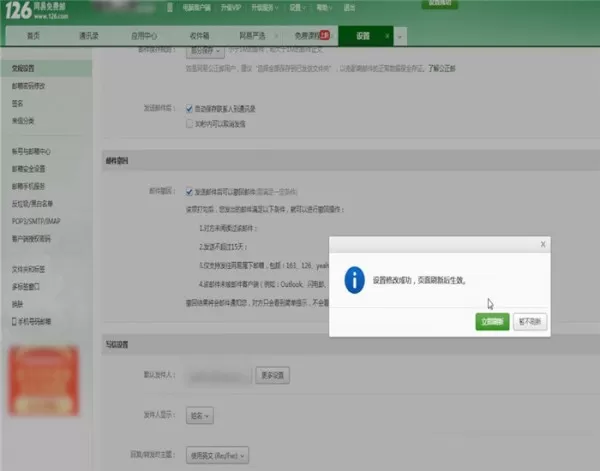600x471 pixels.
Task: Open 反垃圾/黑白名单 in the sidebar
Action: click(x=32, y=204)
